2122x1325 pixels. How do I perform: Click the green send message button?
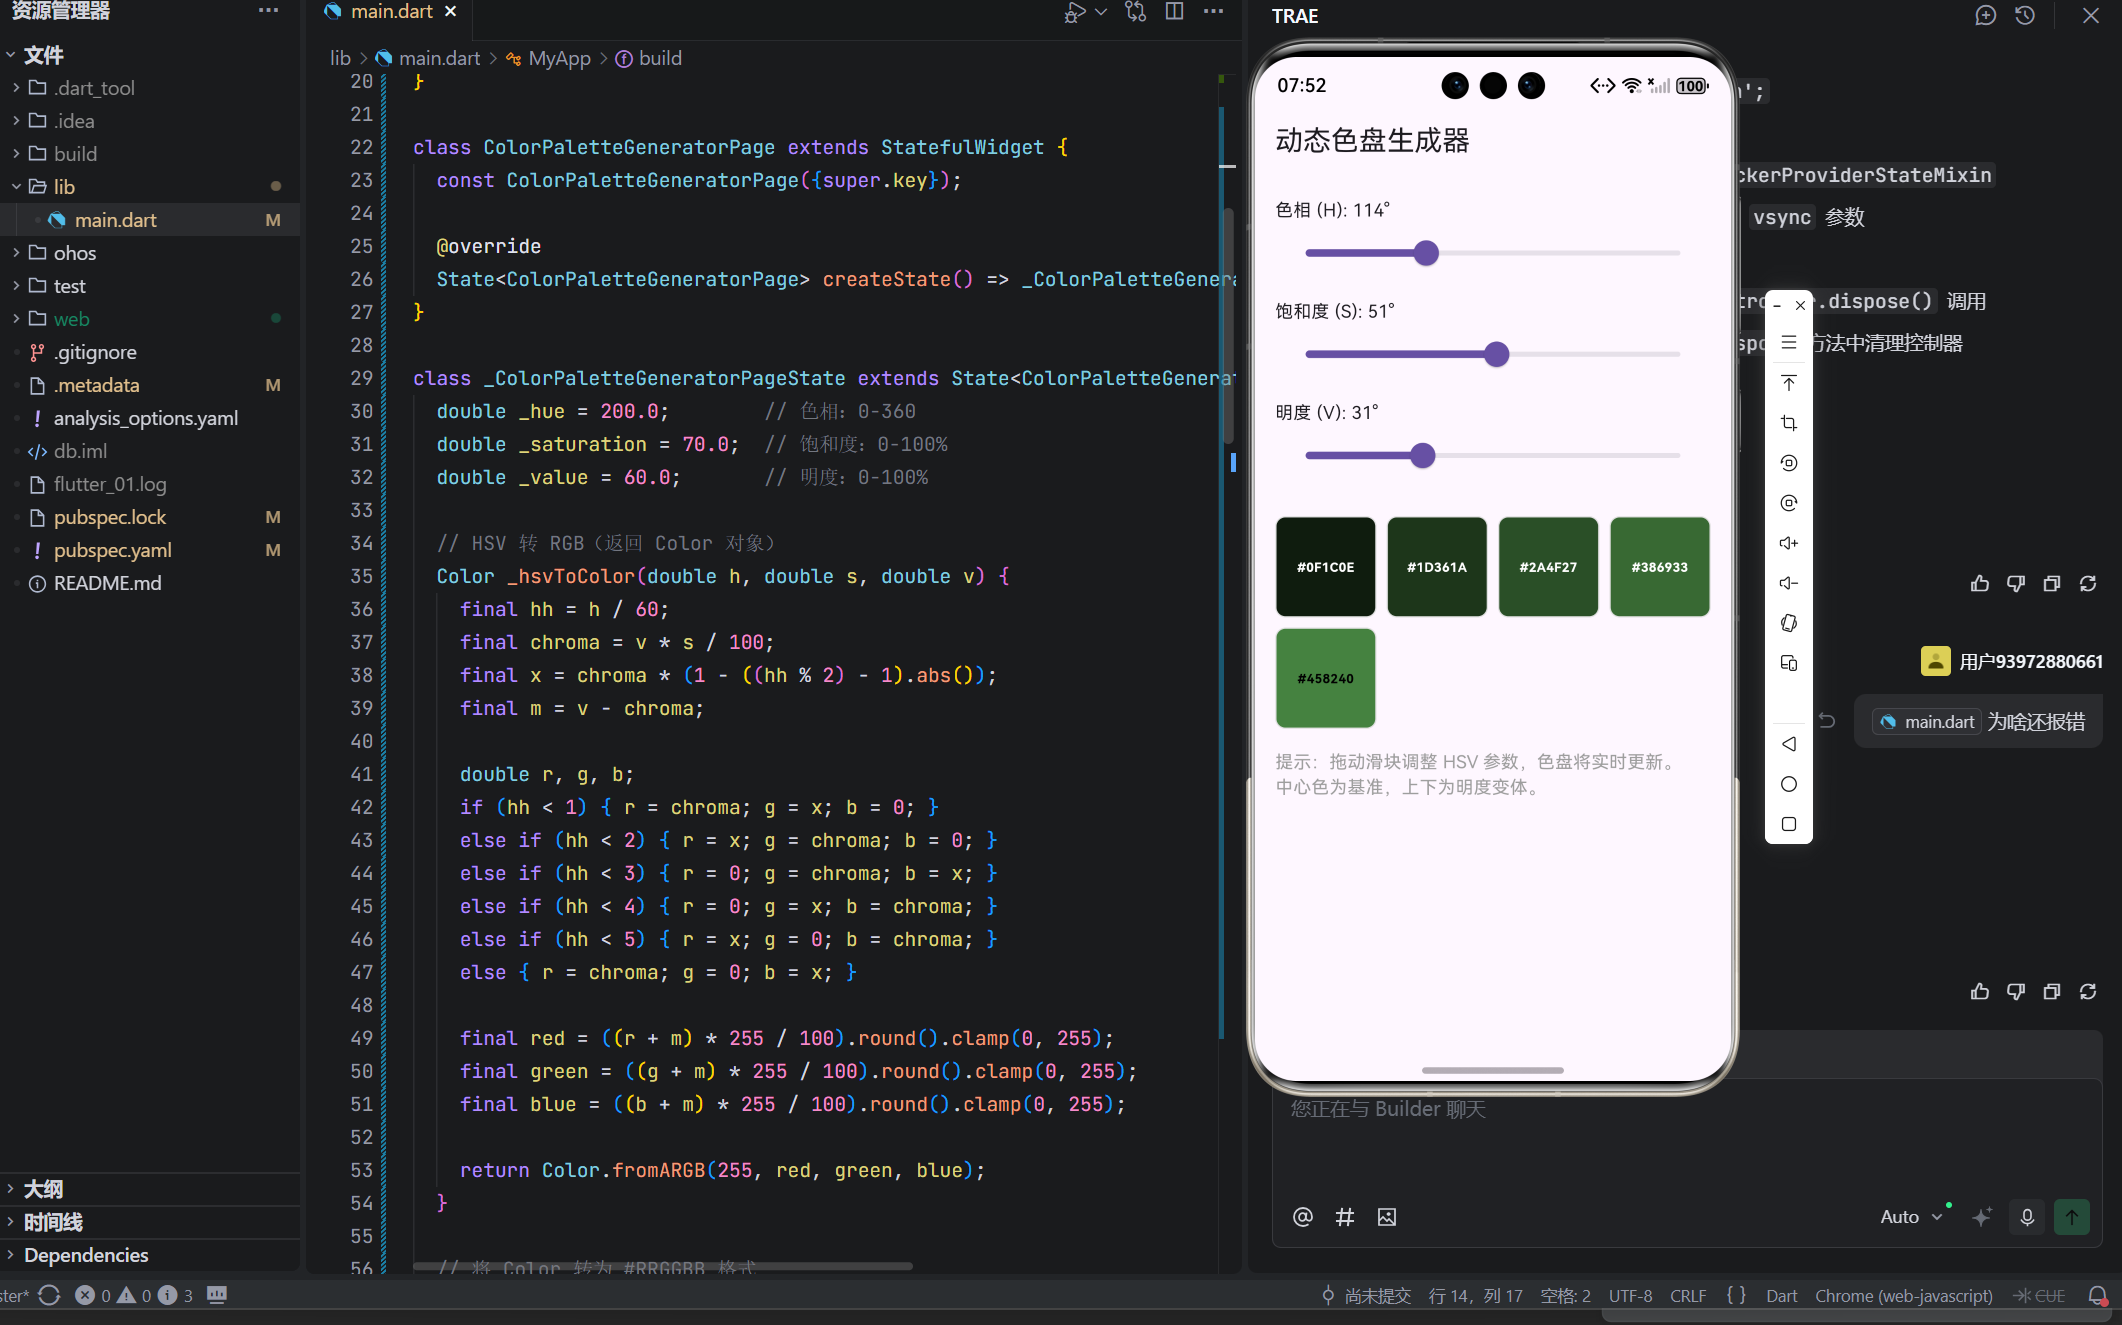2071,1217
